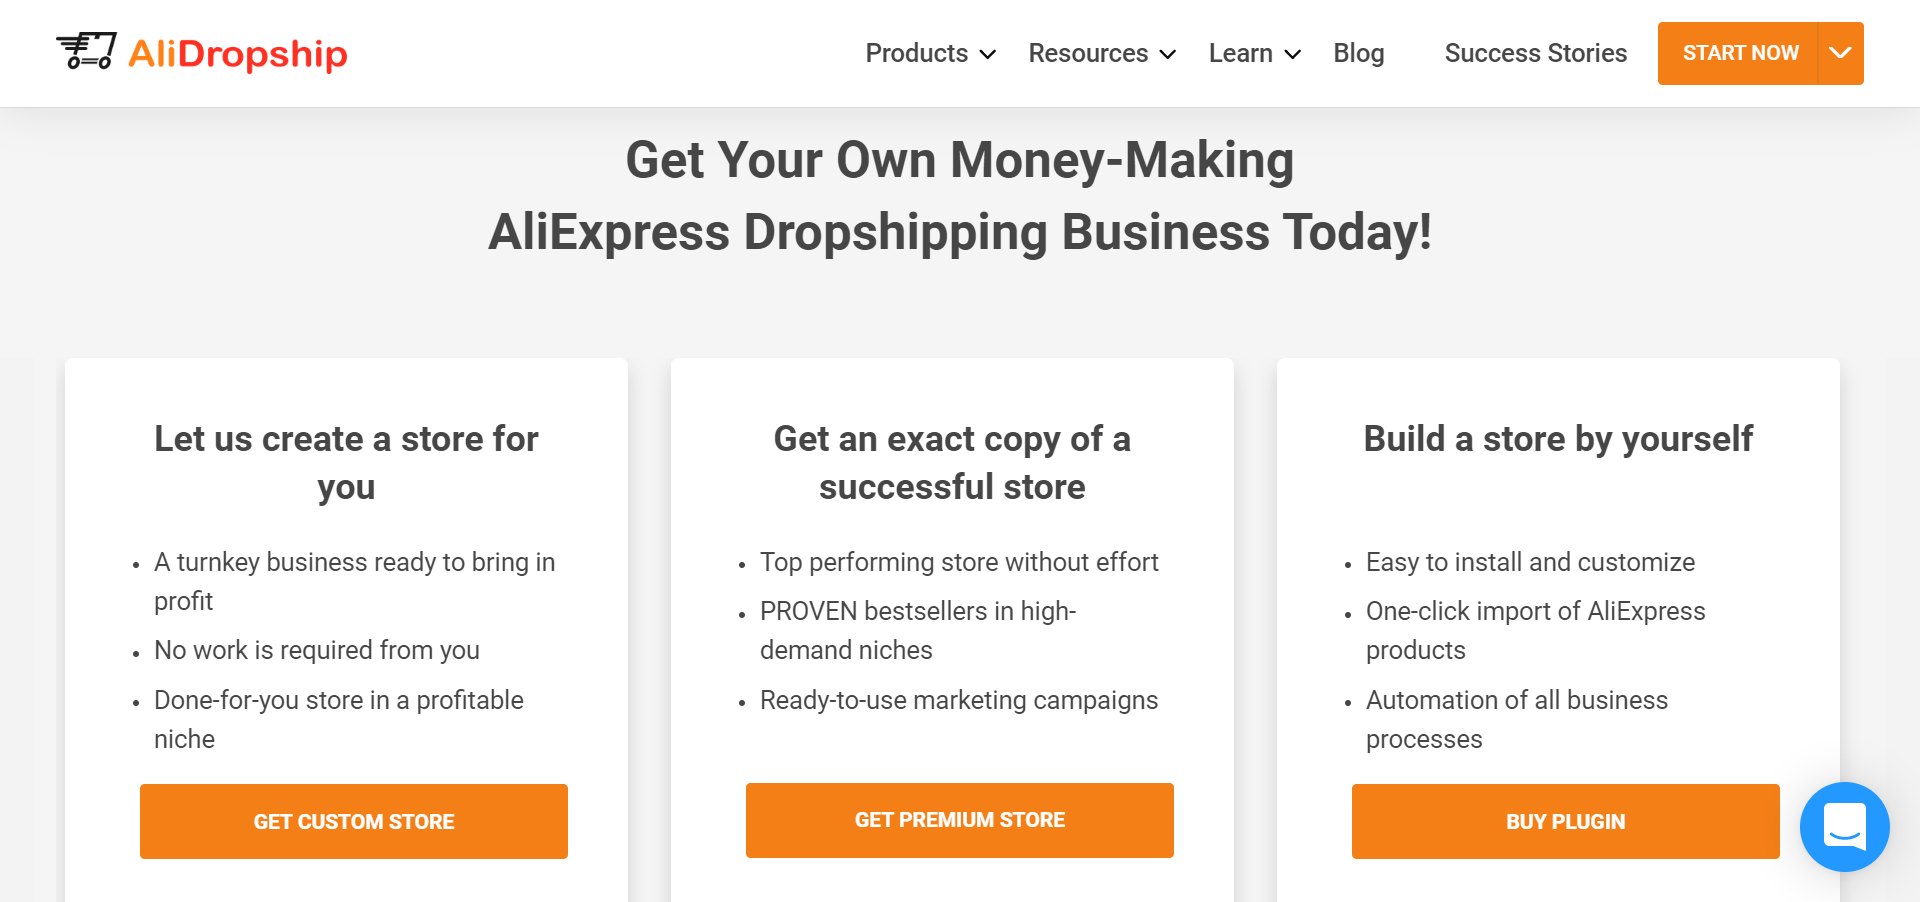Expand the Learn dropdown menu
1920x902 pixels.
coord(1253,53)
